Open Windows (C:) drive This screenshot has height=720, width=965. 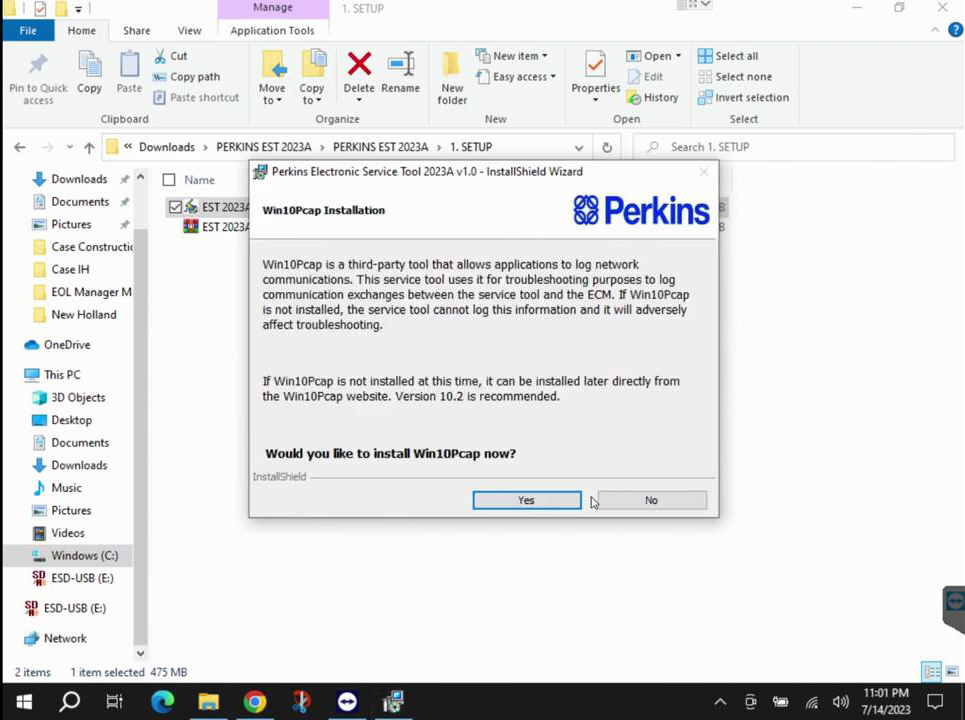84,556
